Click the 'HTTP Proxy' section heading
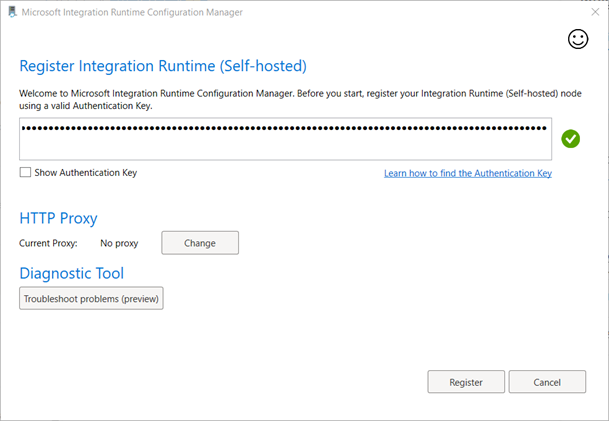The width and height of the screenshot is (609, 421). pyautogui.click(x=58, y=218)
